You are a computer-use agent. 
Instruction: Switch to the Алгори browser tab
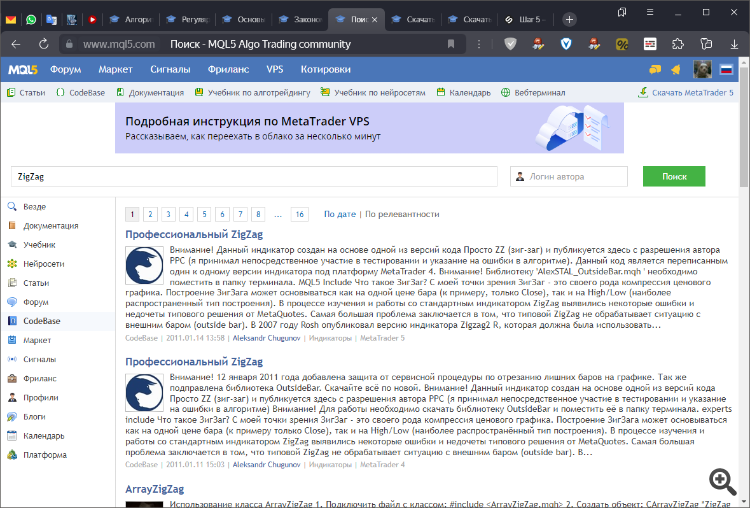(x=131, y=20)
